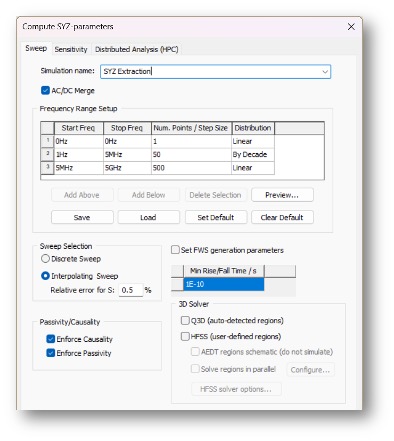Open the Linear distribution cell in row 3
This screenshot has width=394, height=441.
[x=253, y=168]
